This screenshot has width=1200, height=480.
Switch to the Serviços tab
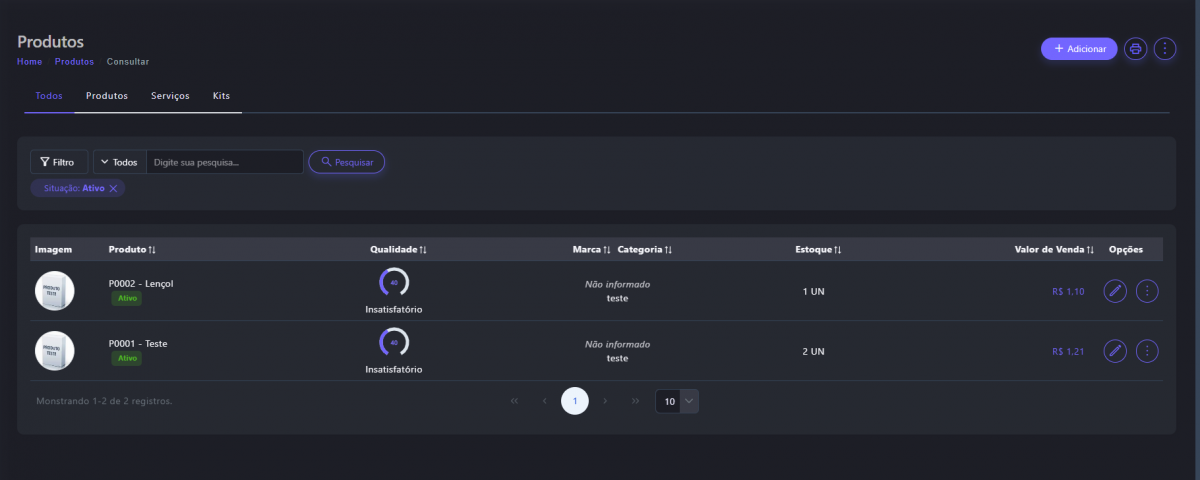click(x=170, y=96)
